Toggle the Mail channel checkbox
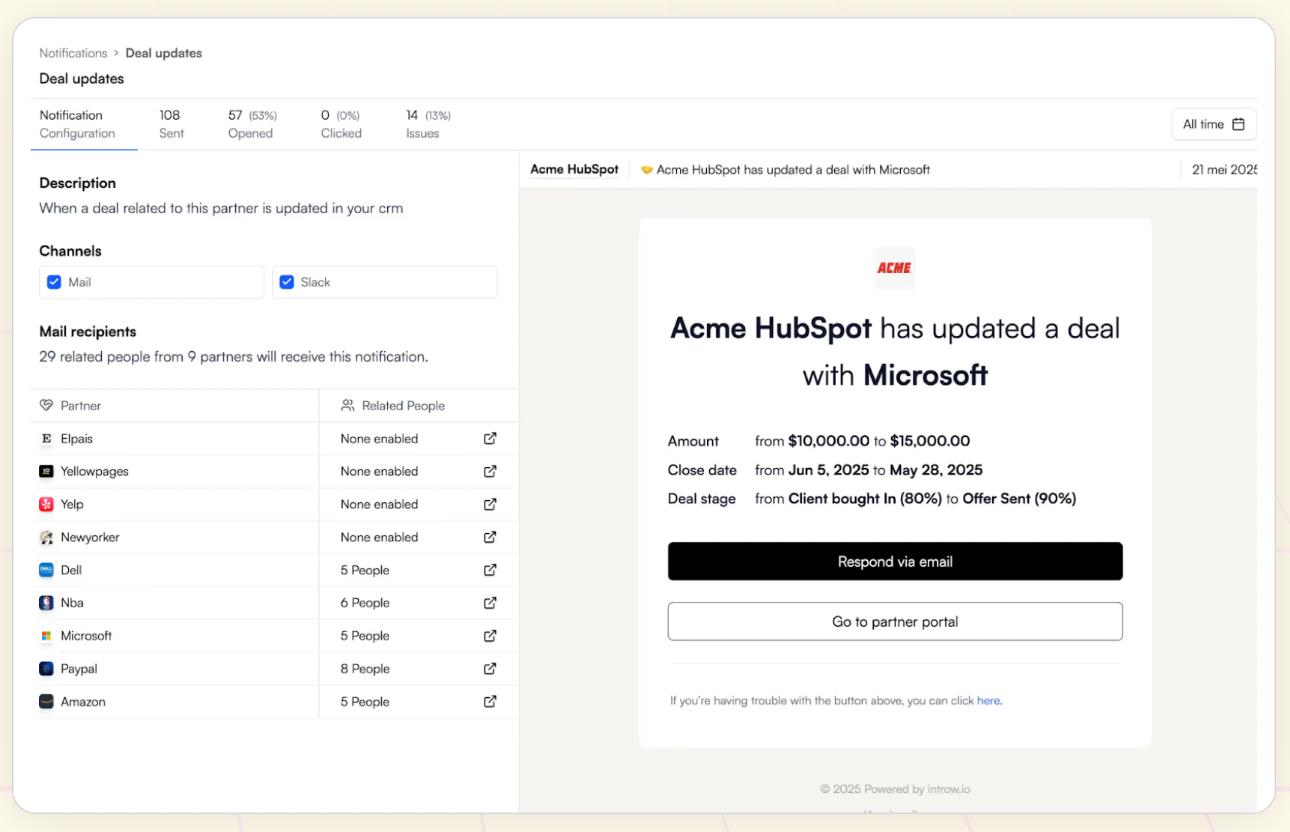The width and height of the screenshot is (1290, 832). (55, 282)
